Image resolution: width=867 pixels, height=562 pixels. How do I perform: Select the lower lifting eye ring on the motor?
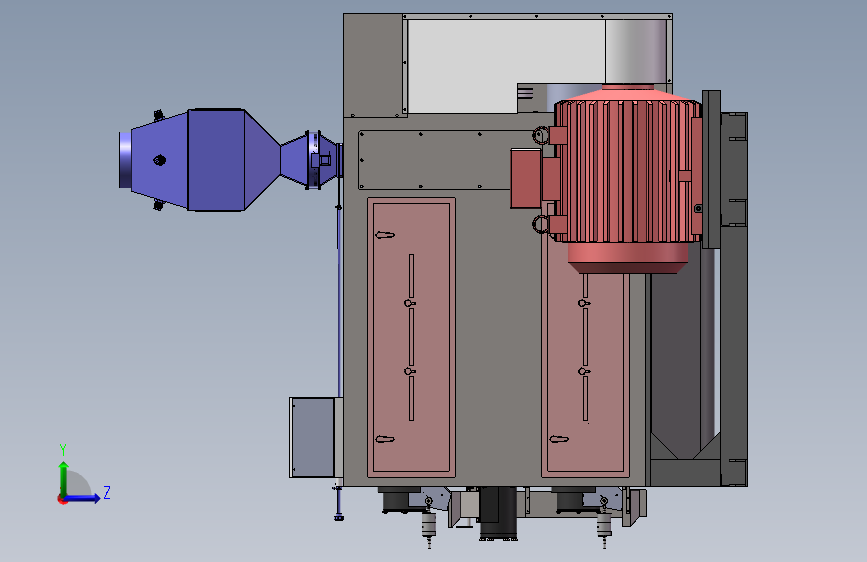pyautogui.click(x=541, y=224)
